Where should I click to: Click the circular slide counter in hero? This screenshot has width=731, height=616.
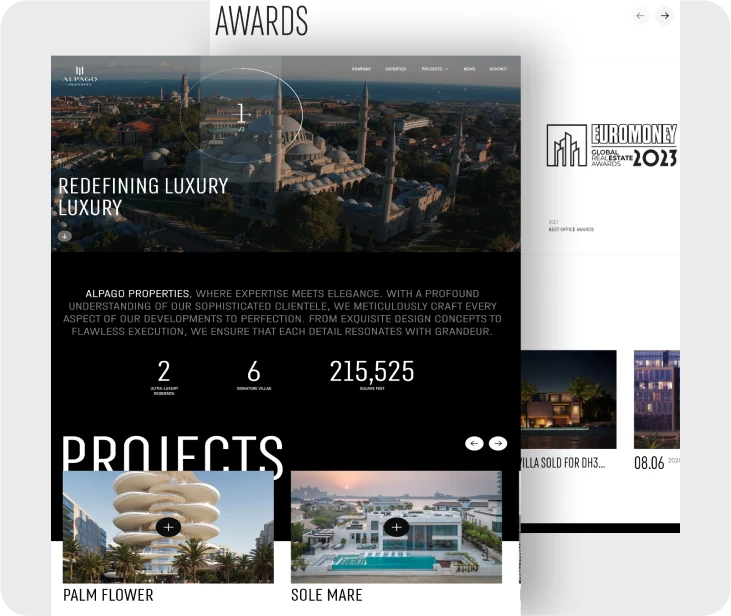tap(241, 116)
